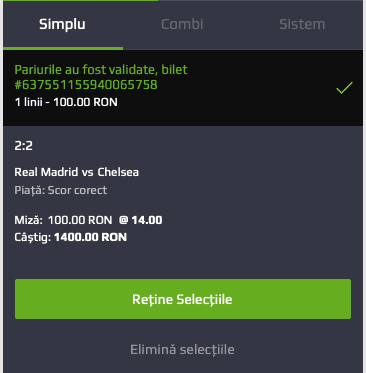Image resolution: width=366 pixels, height=373 pixels.
Task: Click the 1 linii - 100.00 RON summary
Action: [66, 102]
